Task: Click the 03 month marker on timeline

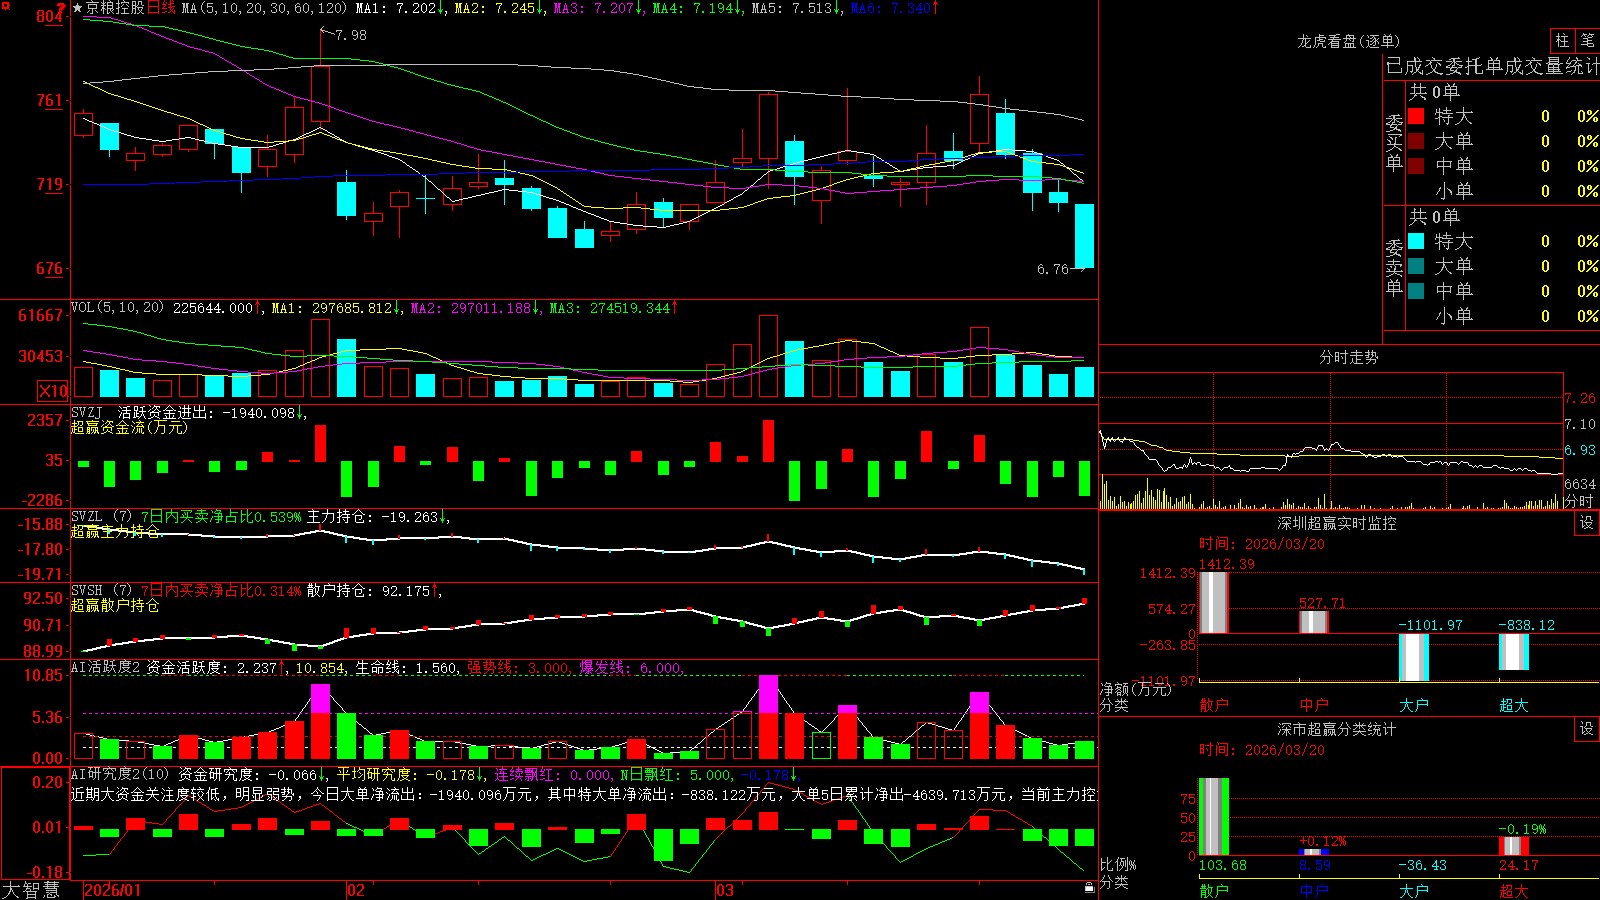Action: [725, 890]
